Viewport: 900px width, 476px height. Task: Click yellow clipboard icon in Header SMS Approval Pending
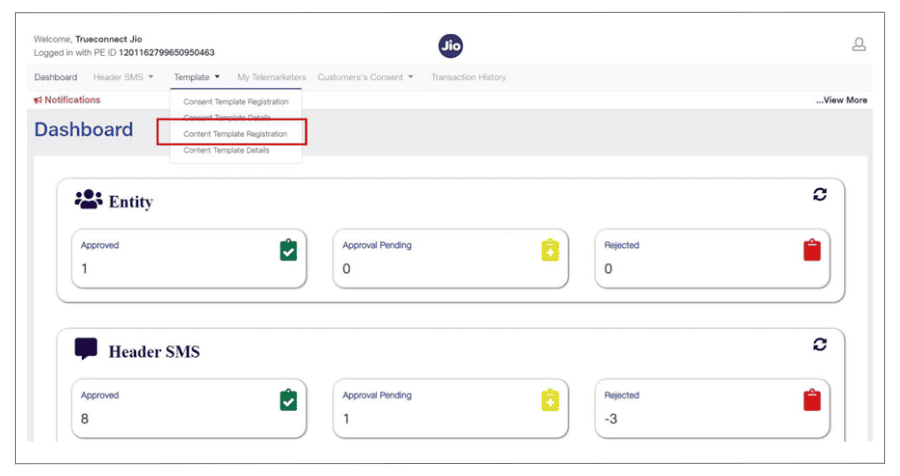pyautogui.click(x=550, y=400)
